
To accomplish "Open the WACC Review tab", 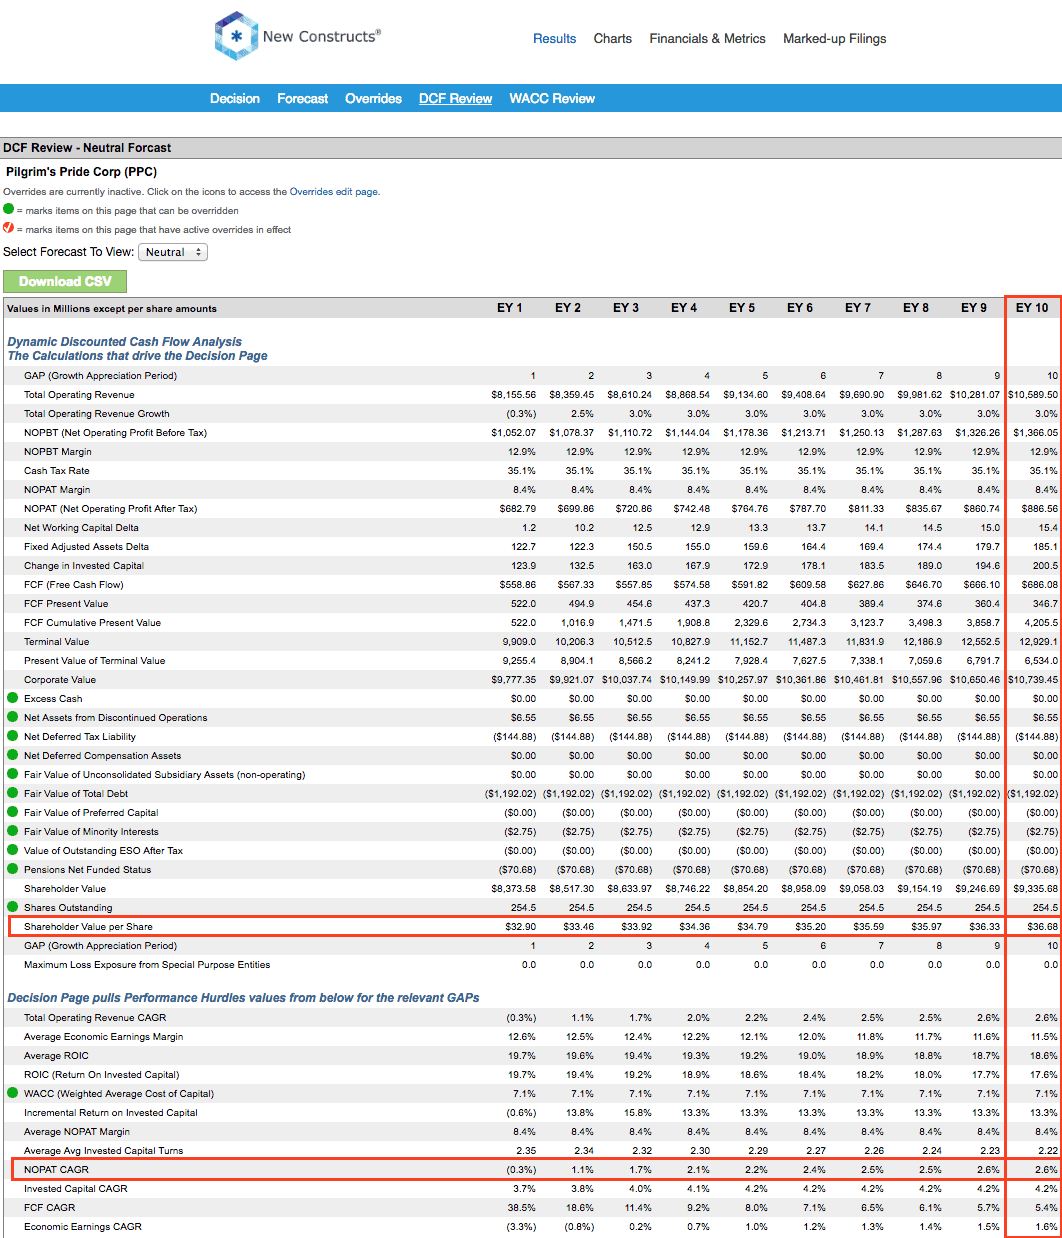I will [552, 98].
